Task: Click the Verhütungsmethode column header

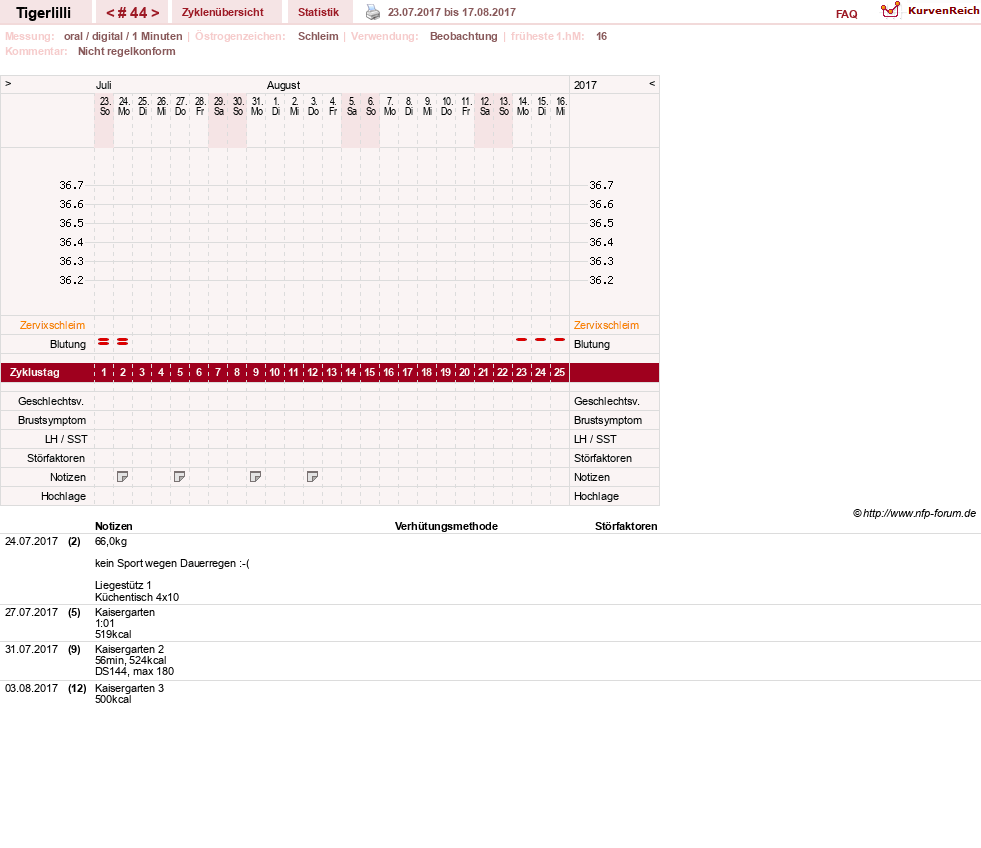Action: [x=446, y=526]
